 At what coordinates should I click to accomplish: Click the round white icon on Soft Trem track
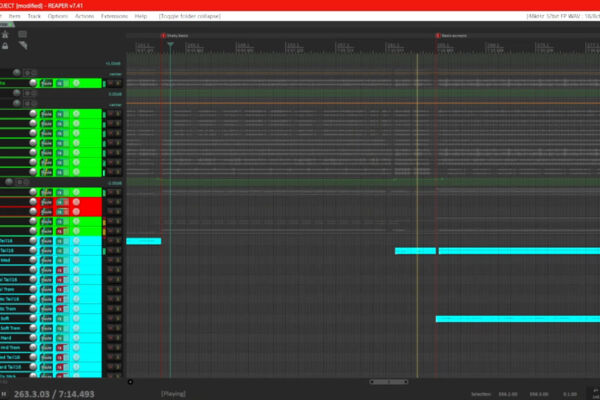coord(76,328)
